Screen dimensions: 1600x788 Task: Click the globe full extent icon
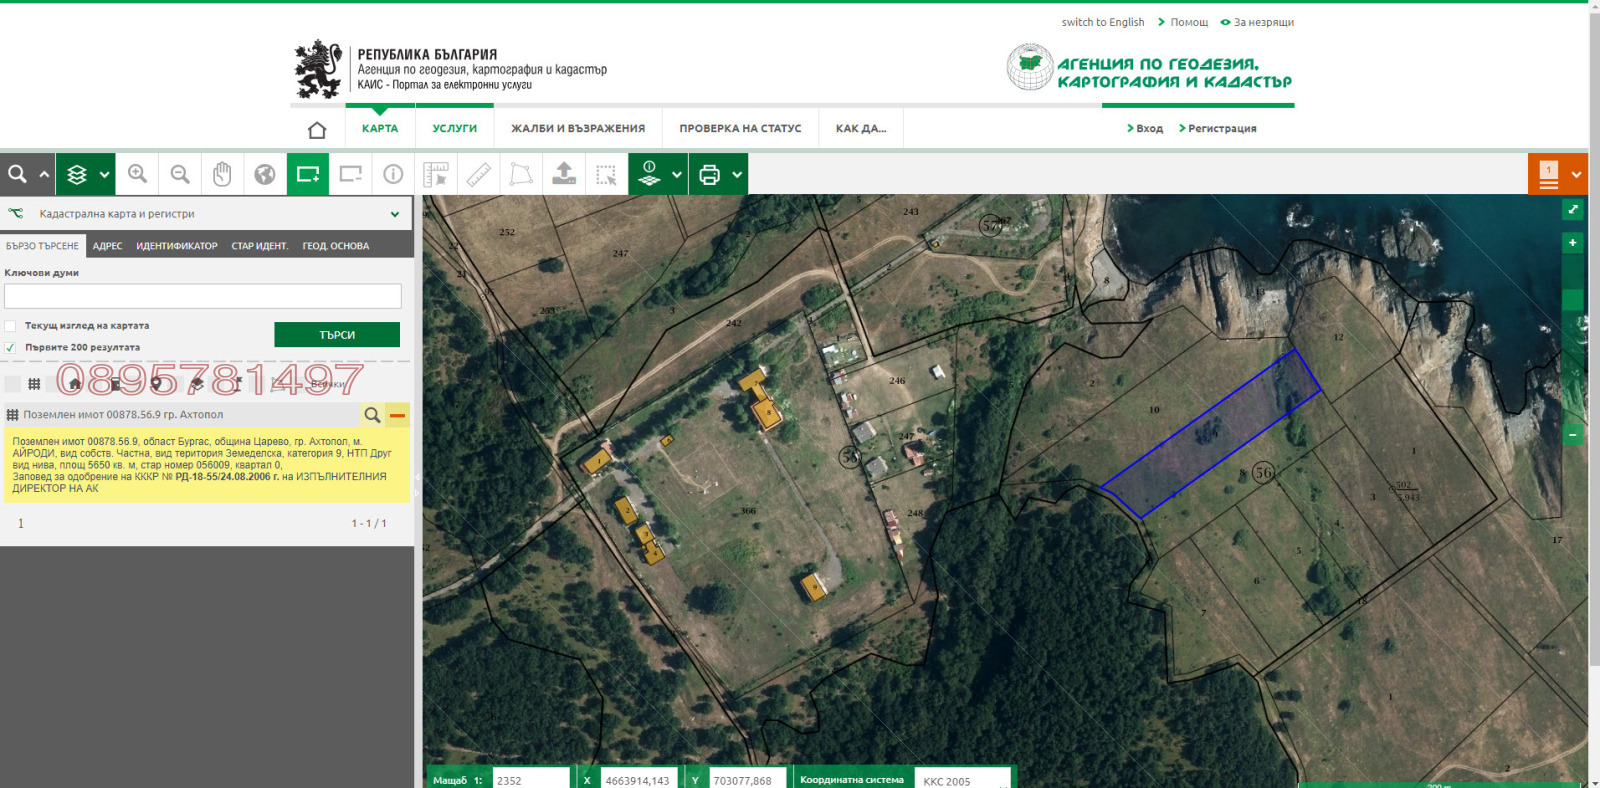pyautogui.click(x=265, y=174)
